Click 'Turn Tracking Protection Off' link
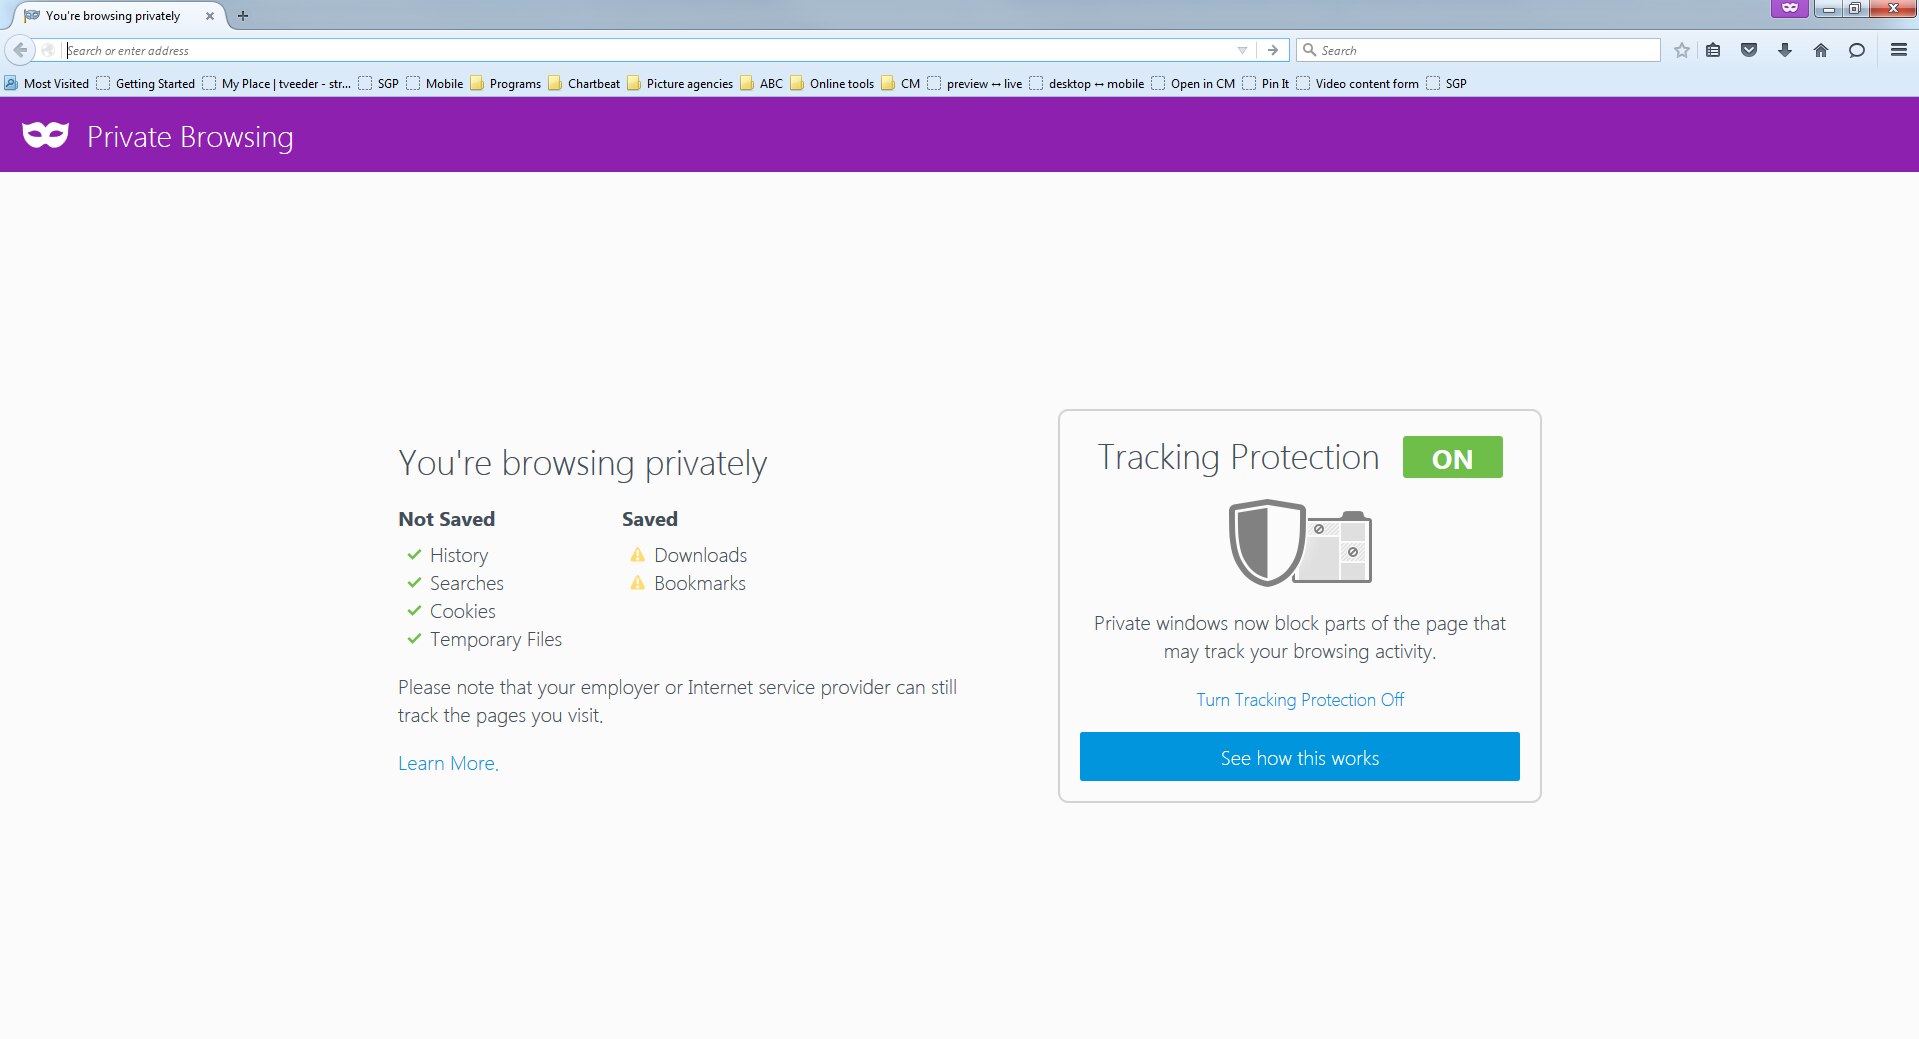The width and height of the screenshot is (1919, 1039). [1299, 700]
